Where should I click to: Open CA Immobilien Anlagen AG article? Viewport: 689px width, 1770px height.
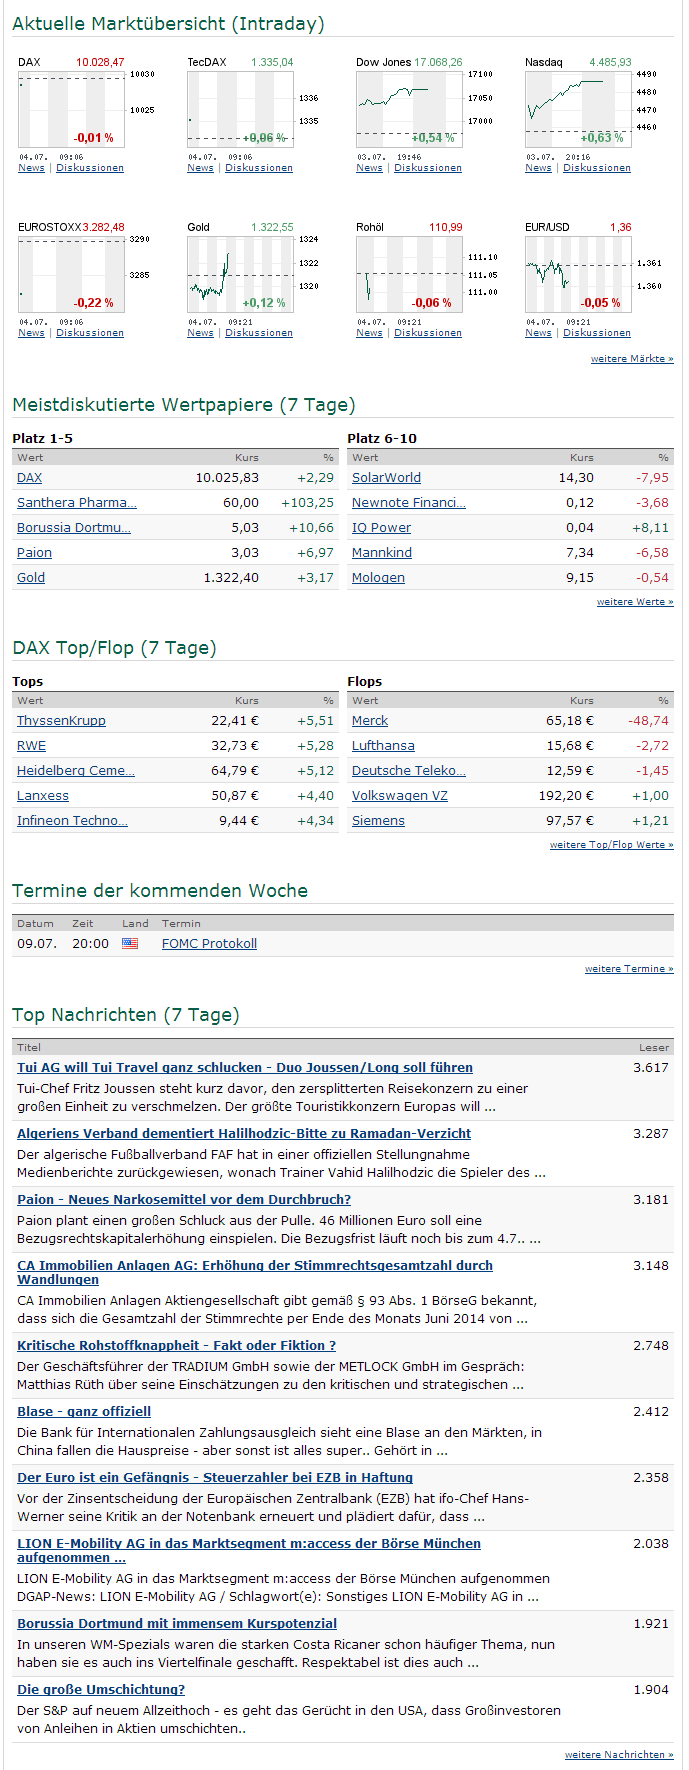tap(255, 1272)
